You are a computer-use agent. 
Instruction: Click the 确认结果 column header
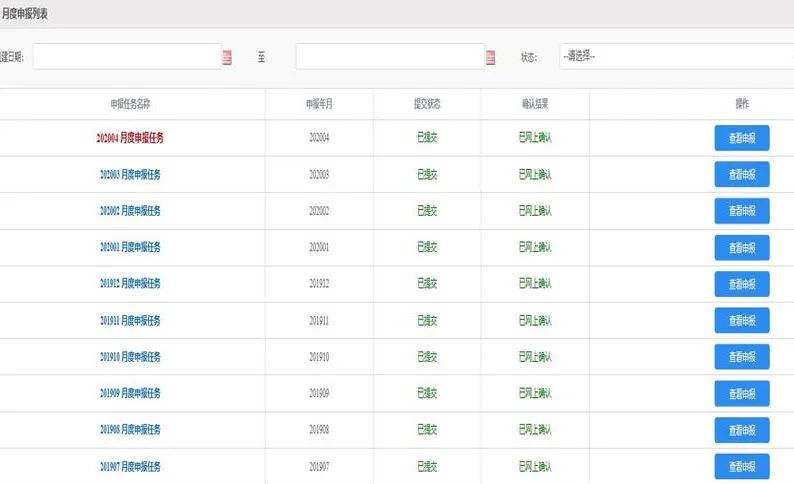click(x=535, y=104)
